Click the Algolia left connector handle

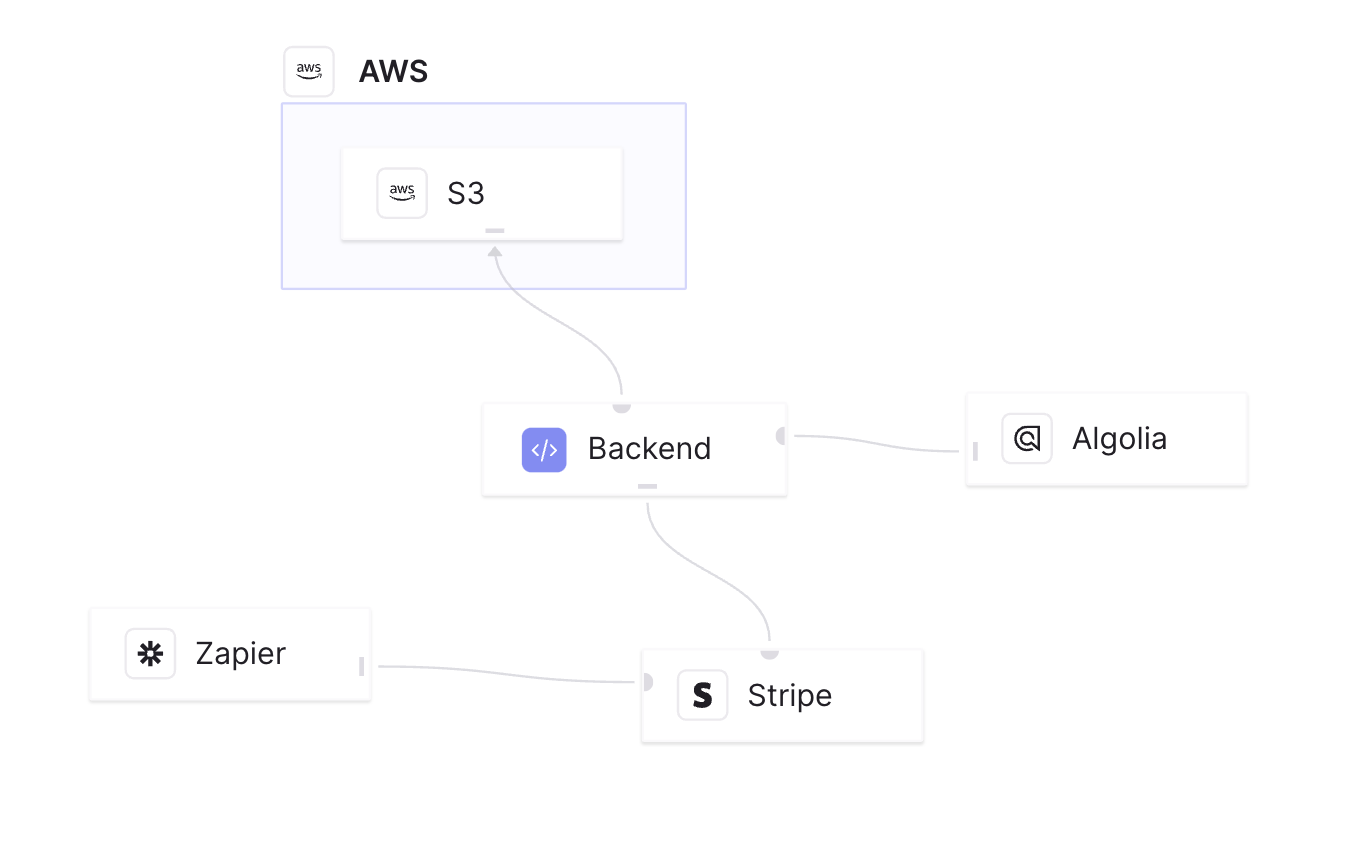[975, 451]
